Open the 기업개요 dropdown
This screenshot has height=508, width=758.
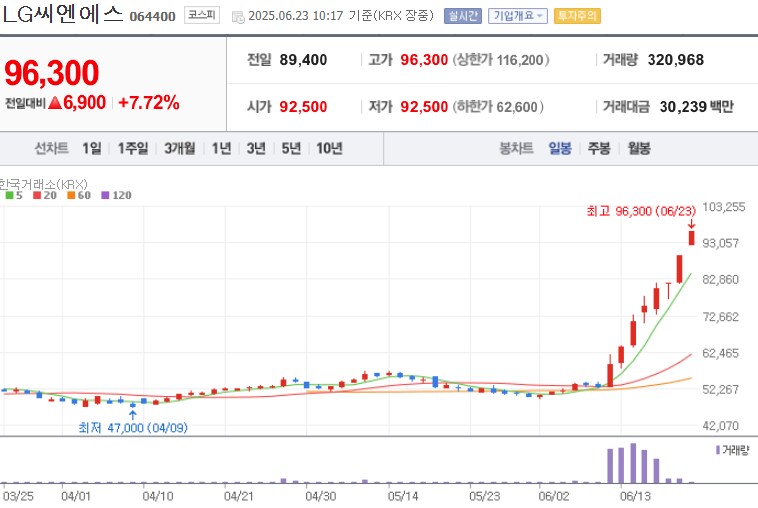[x=517, y=16]
